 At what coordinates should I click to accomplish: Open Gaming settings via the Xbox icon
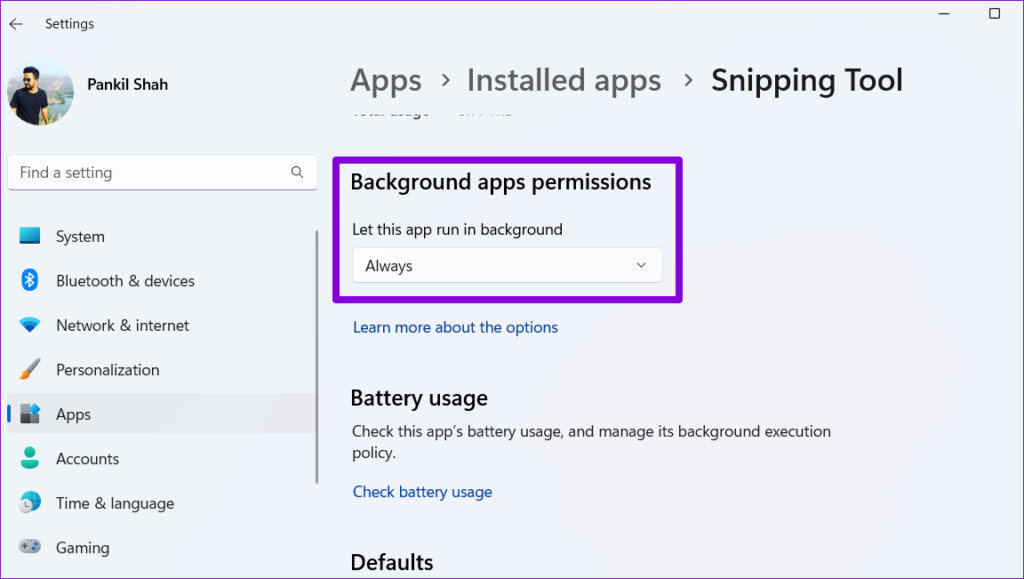point(29,547)
